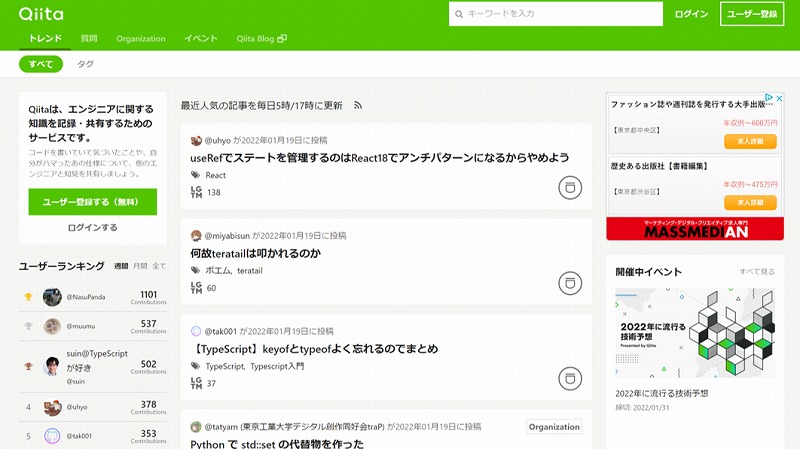Click ログイン in the header

tap(691, 14)
